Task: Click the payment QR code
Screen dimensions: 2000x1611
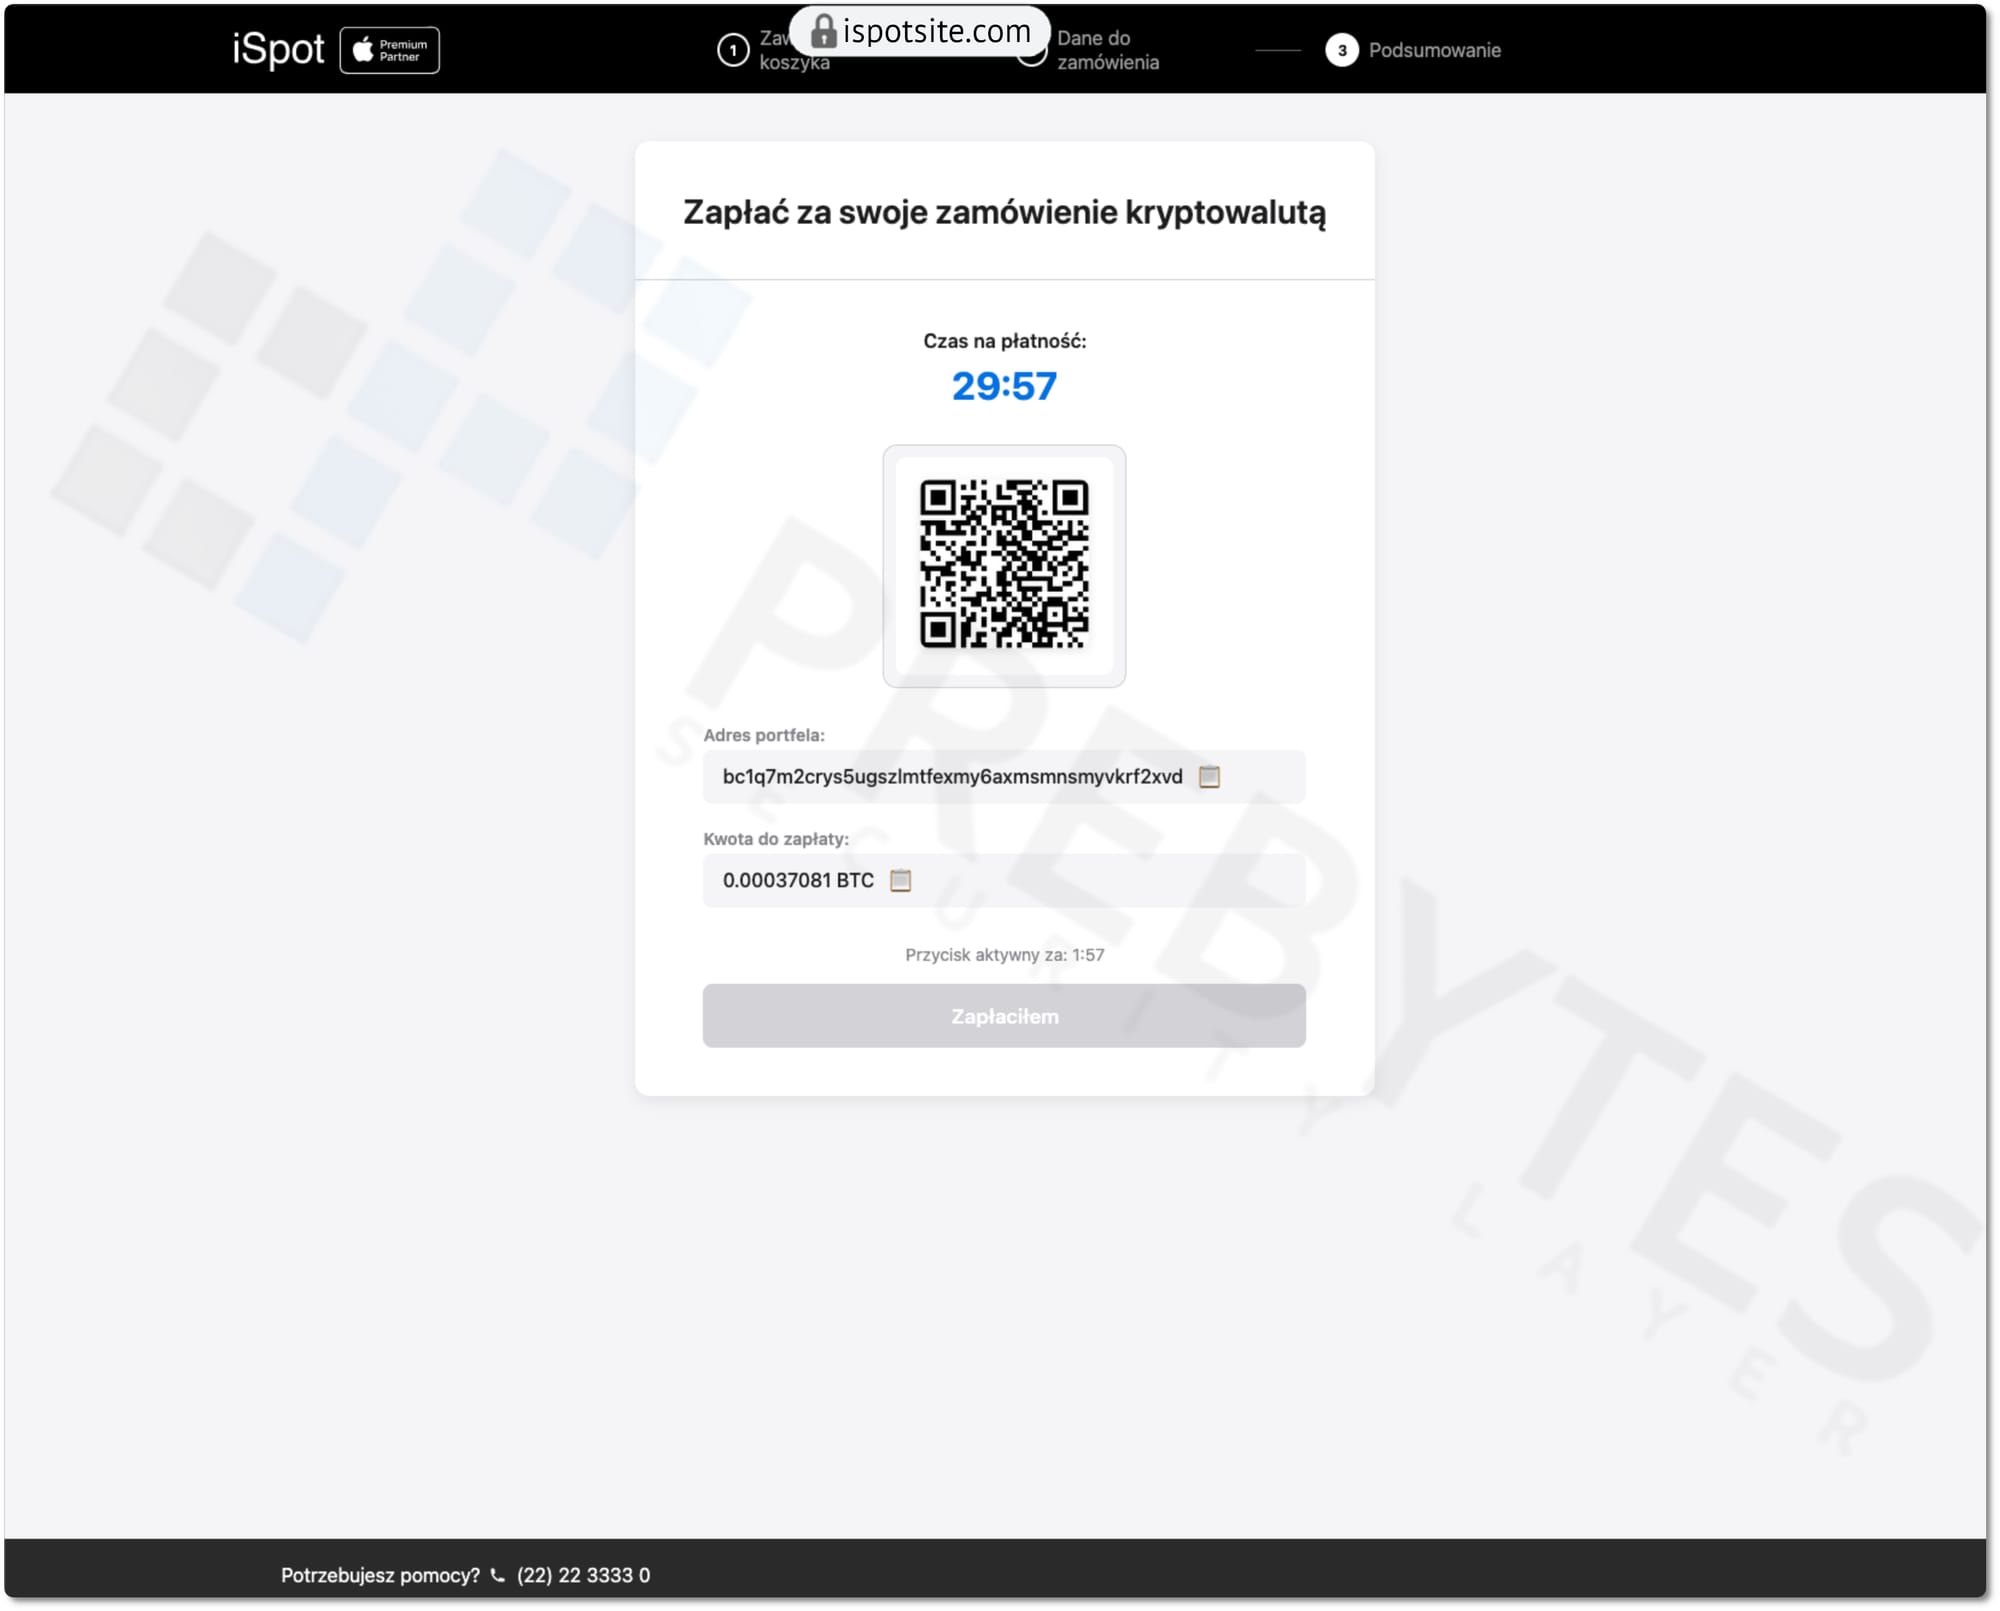Action: (x=1004, y=566)
